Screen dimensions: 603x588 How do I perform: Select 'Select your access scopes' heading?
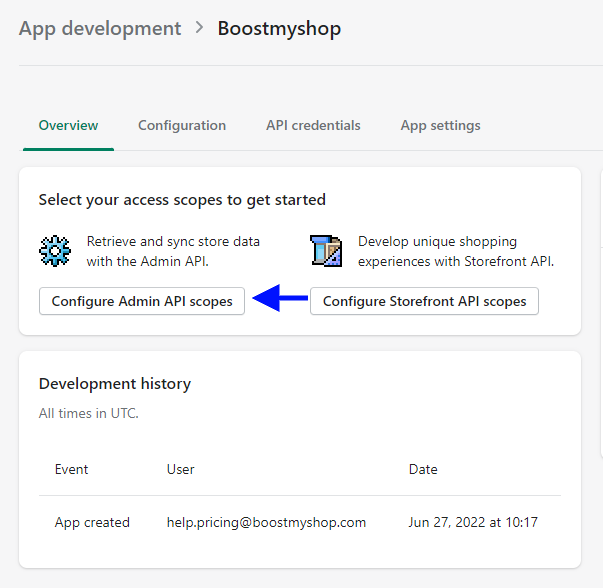(x=182, y=200)
